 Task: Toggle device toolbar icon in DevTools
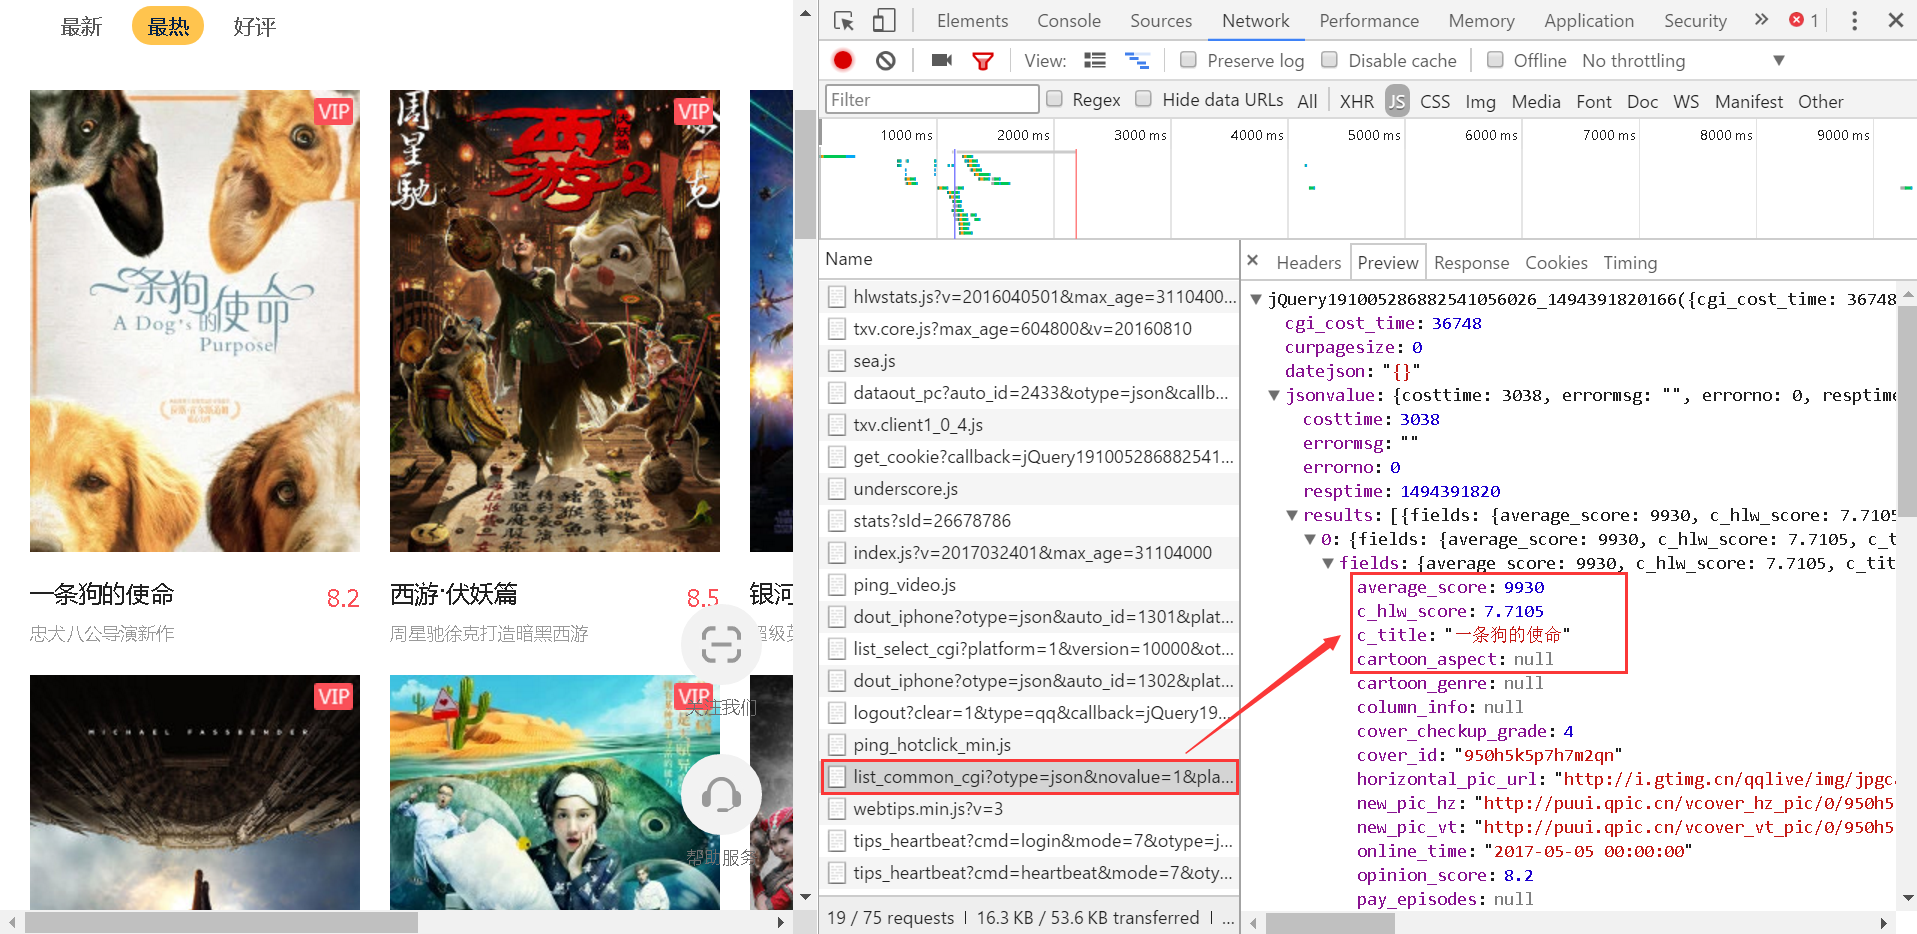coord(883,21)
